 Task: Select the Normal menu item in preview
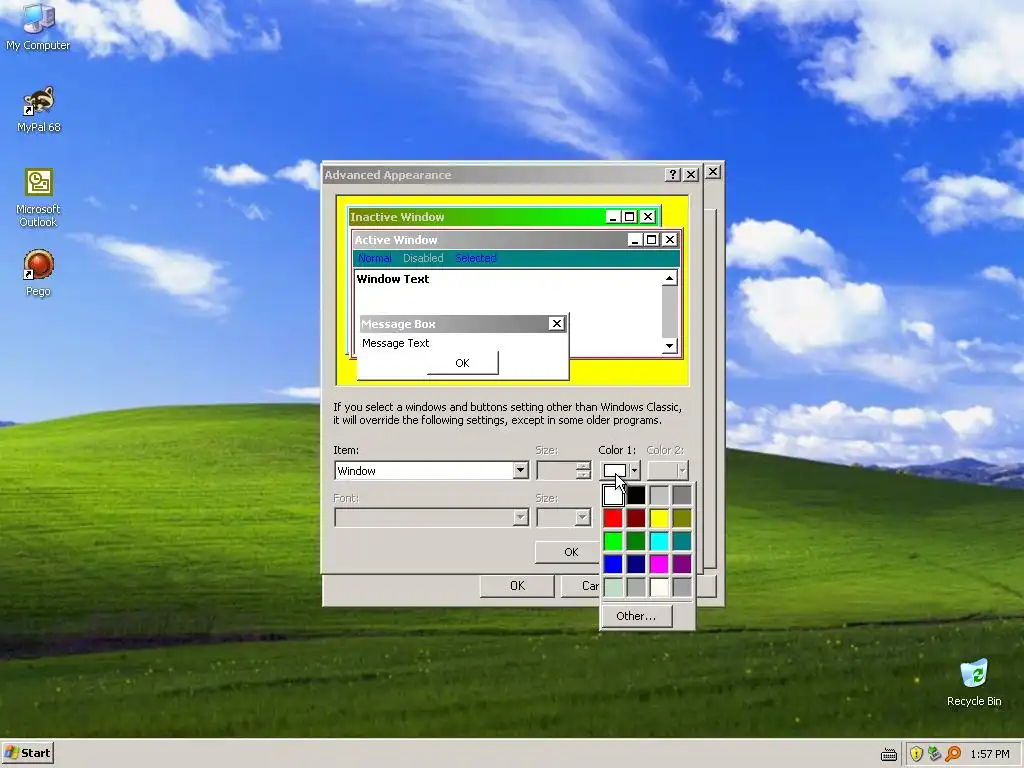[375, 258]
